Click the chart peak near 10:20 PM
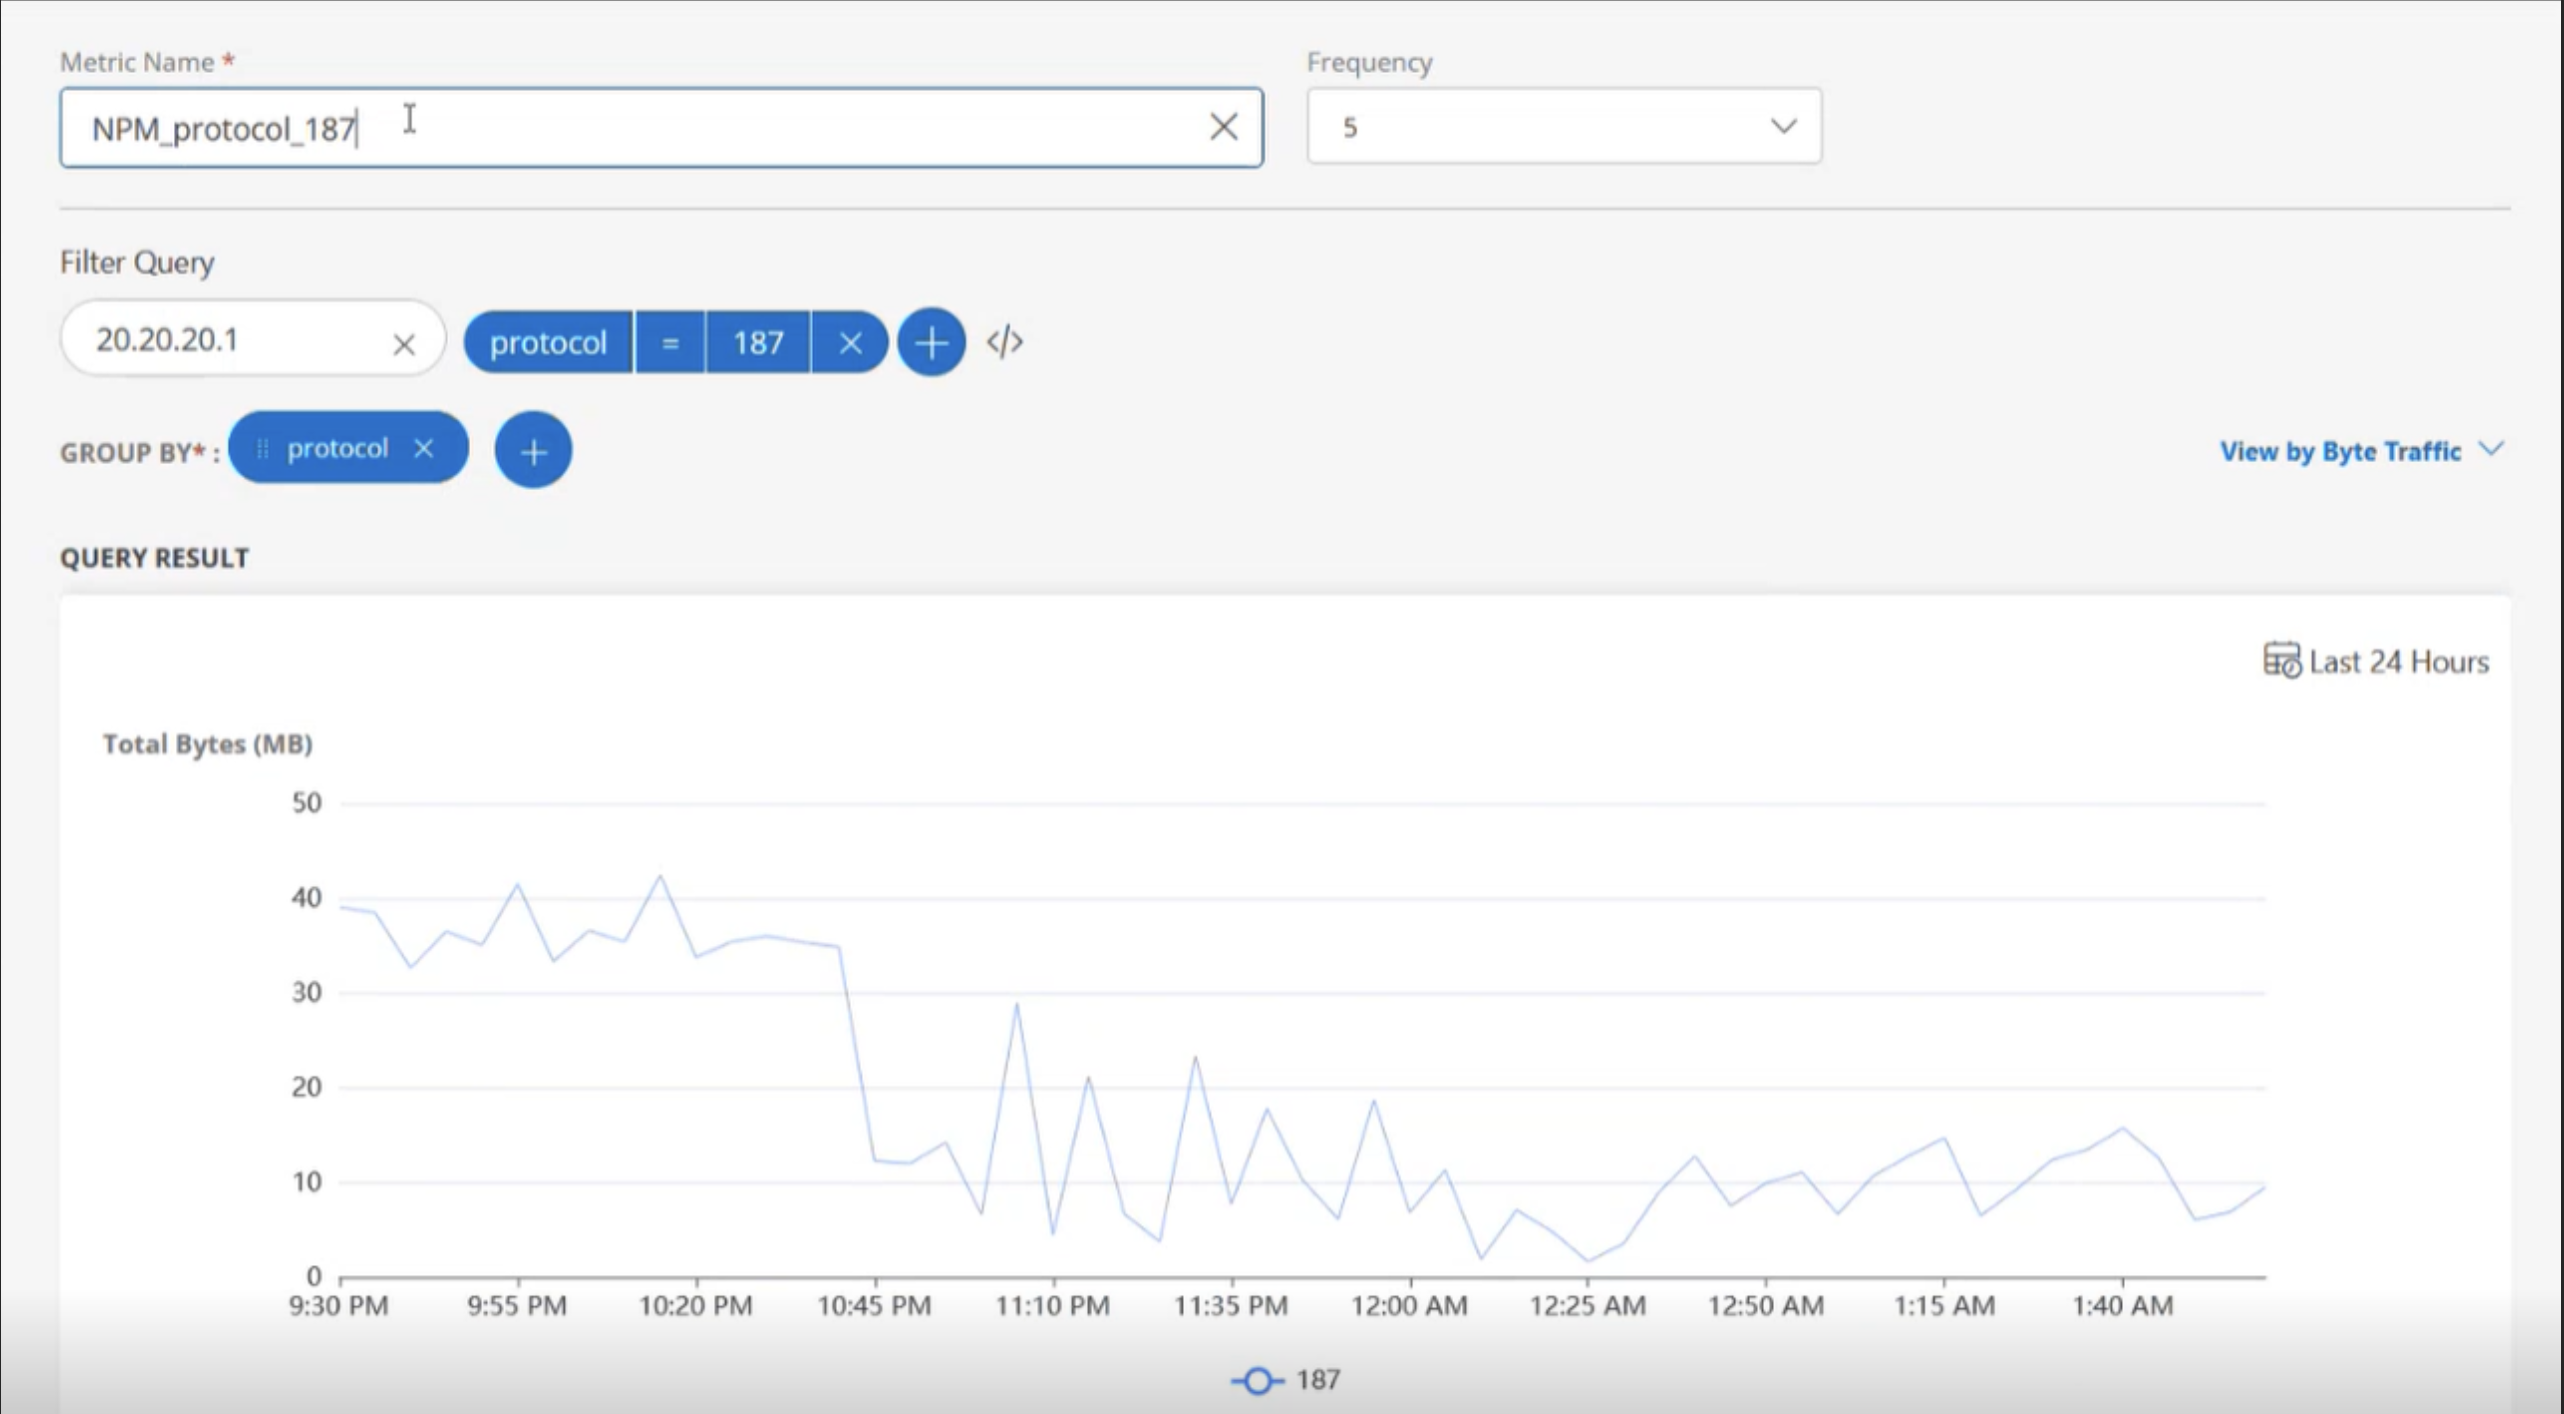Viewport: 2564px width, 1414px height. pyautogui.click(x=660, y=876)
